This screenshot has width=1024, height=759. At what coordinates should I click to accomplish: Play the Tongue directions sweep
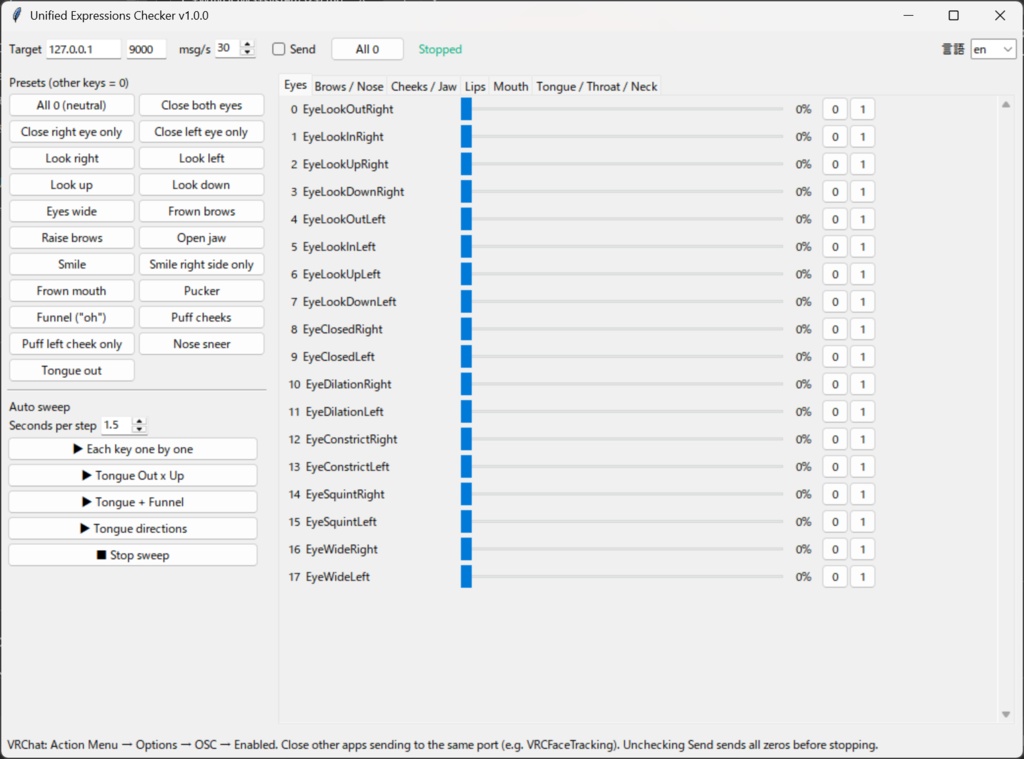(133, 528)
